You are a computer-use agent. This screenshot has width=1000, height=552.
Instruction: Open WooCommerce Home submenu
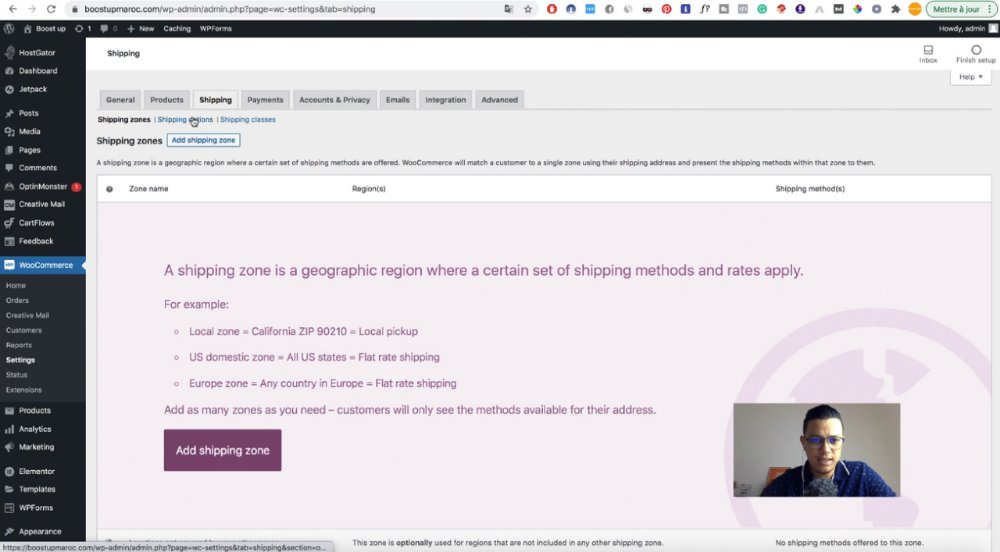[16, 286]
